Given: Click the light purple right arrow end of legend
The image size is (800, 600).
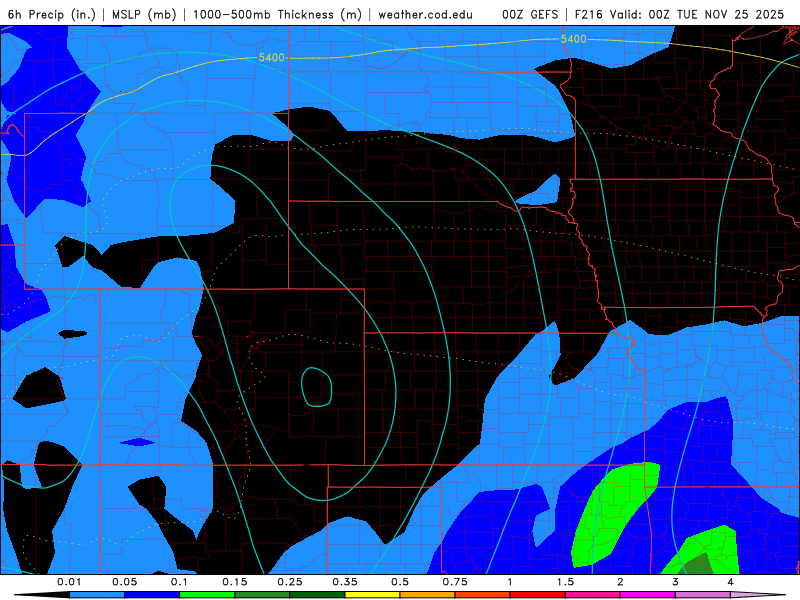Looking at the screenshot, I should pyautogui.click(x=758, y=595).
